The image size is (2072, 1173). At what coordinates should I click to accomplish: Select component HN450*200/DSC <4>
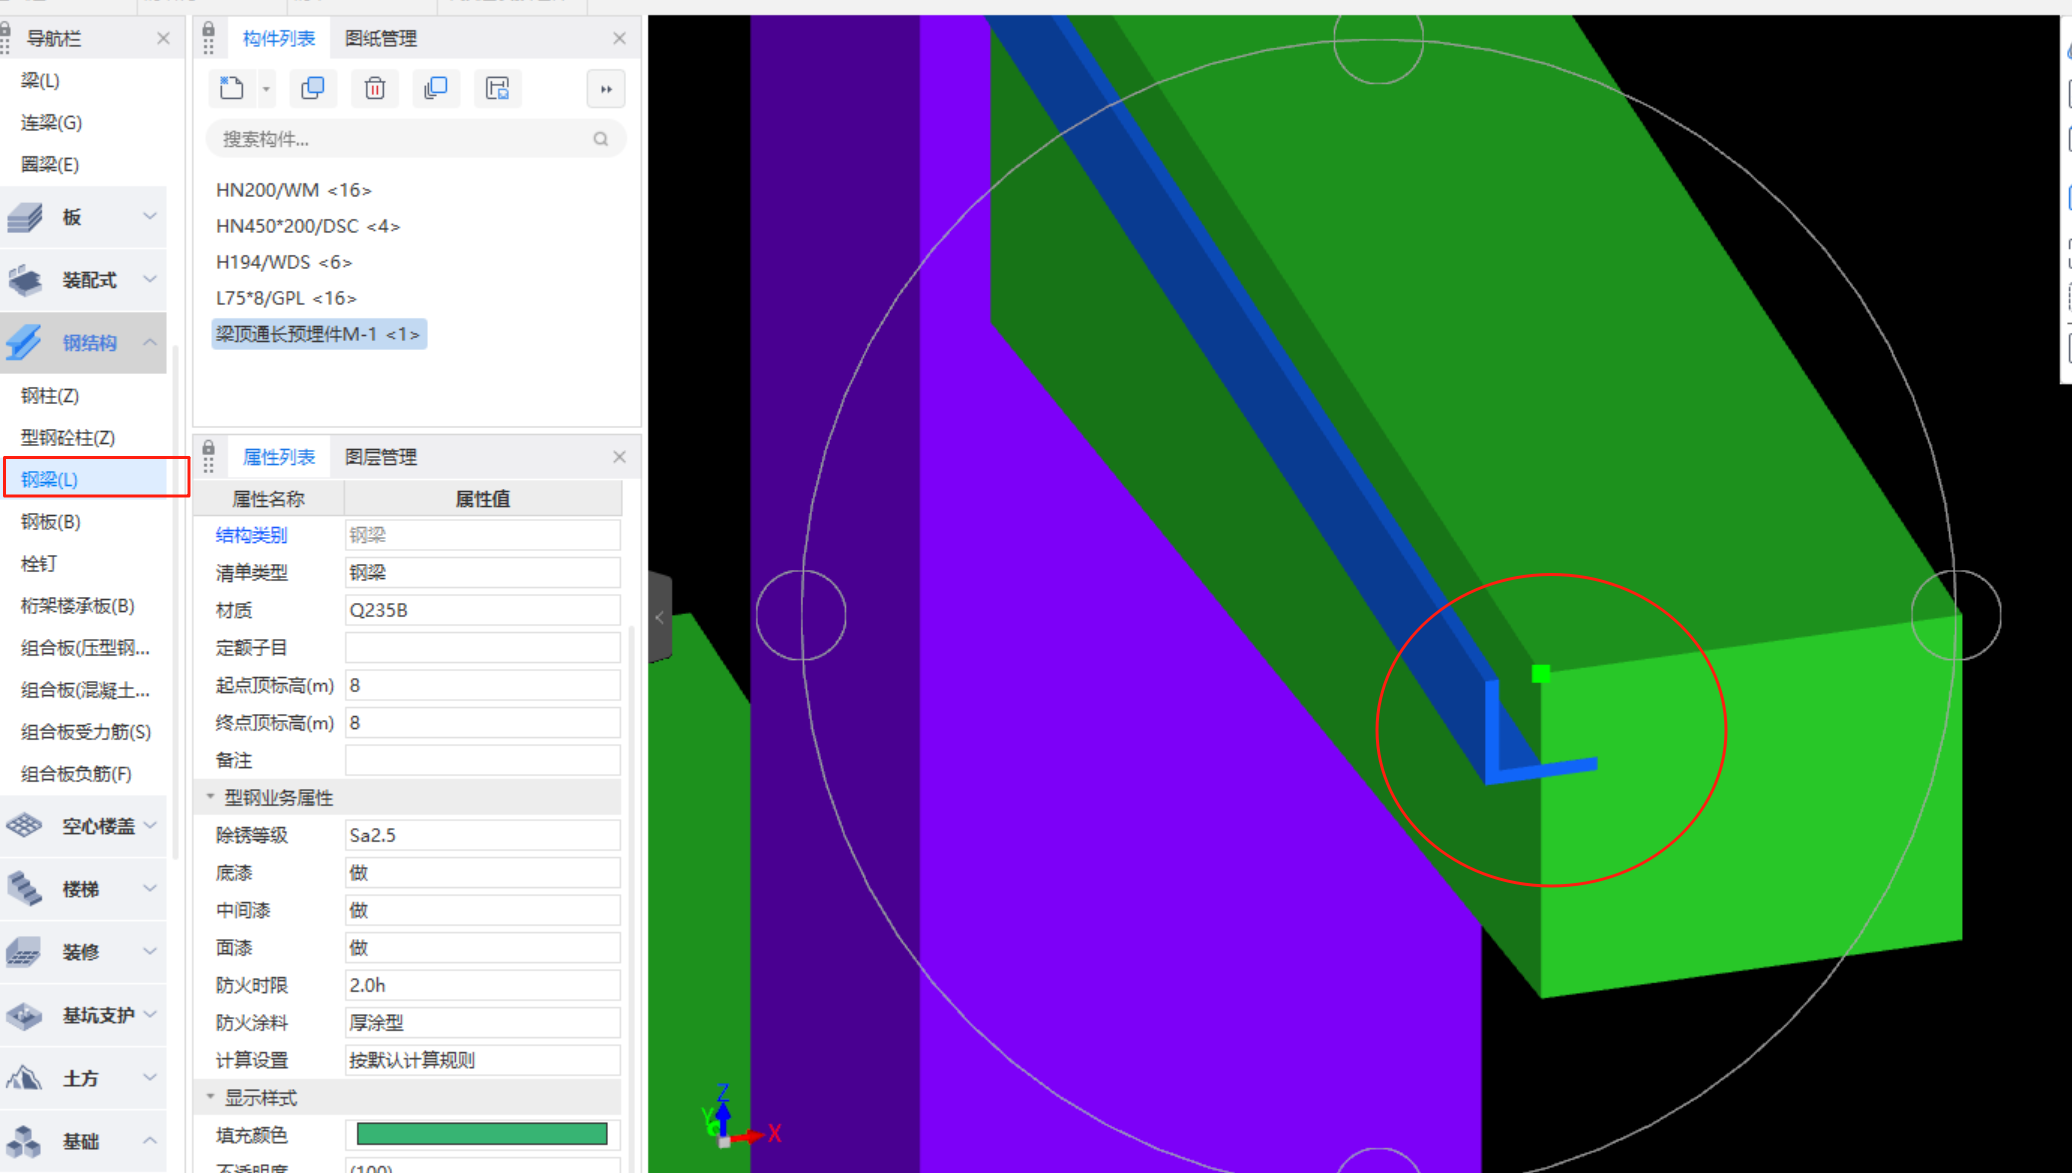pyautogui.click(x=308, y=226)
